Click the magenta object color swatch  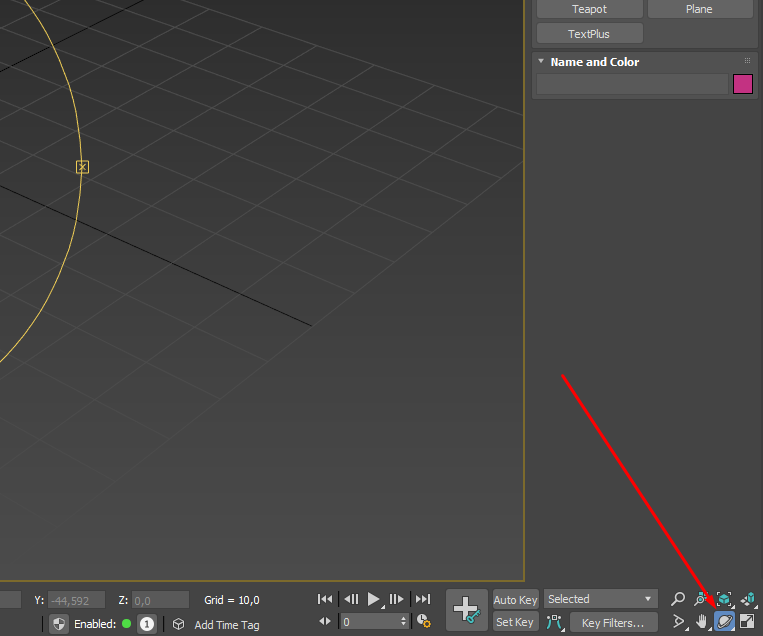742,84
